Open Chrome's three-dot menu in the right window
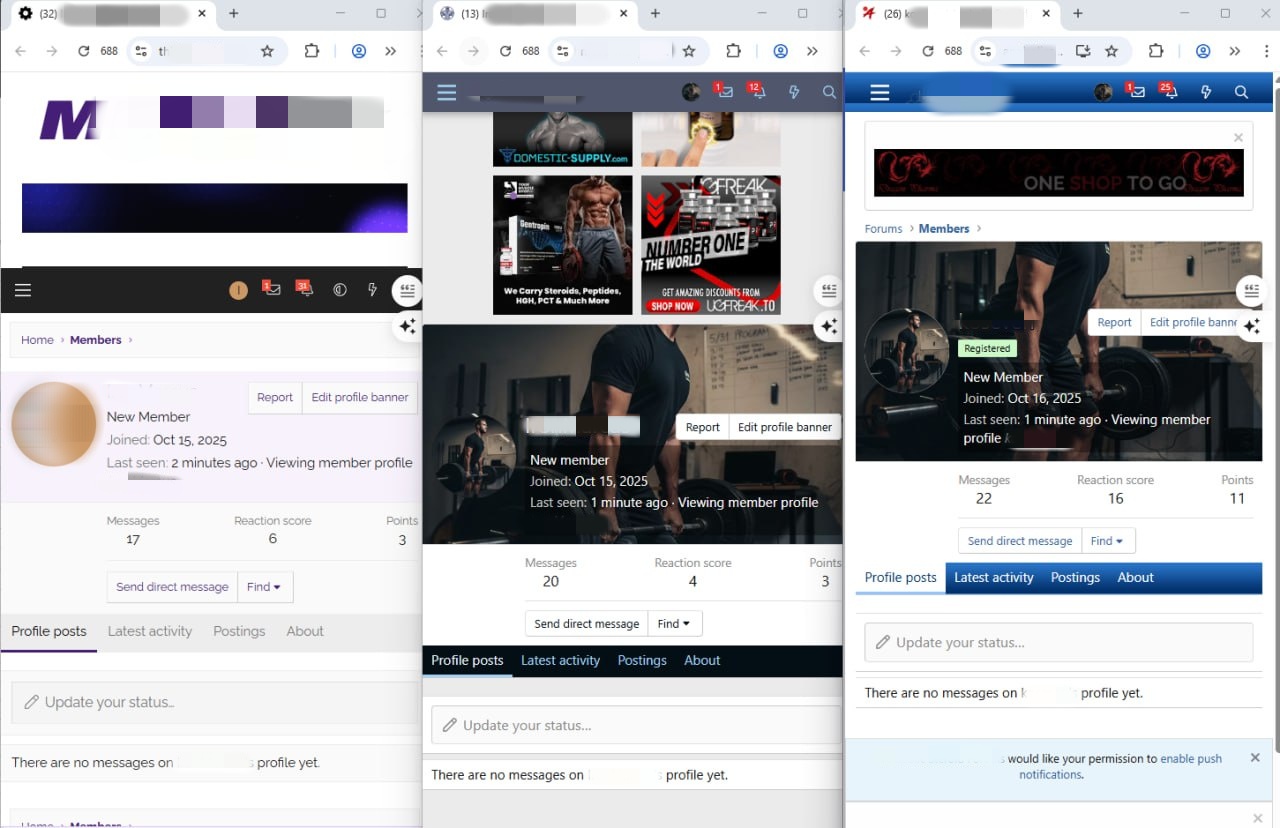Viewport: 1280px width, 828px height. point(1267,50)
